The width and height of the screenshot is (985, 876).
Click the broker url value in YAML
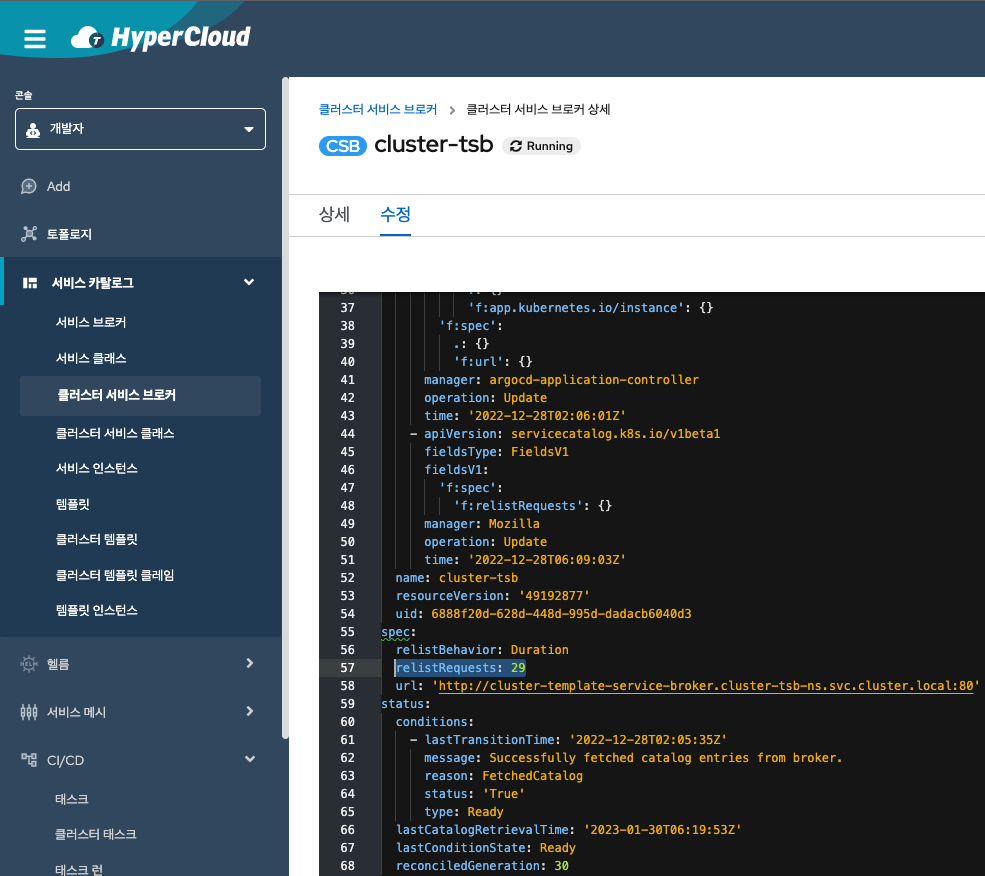coord(703,686)
